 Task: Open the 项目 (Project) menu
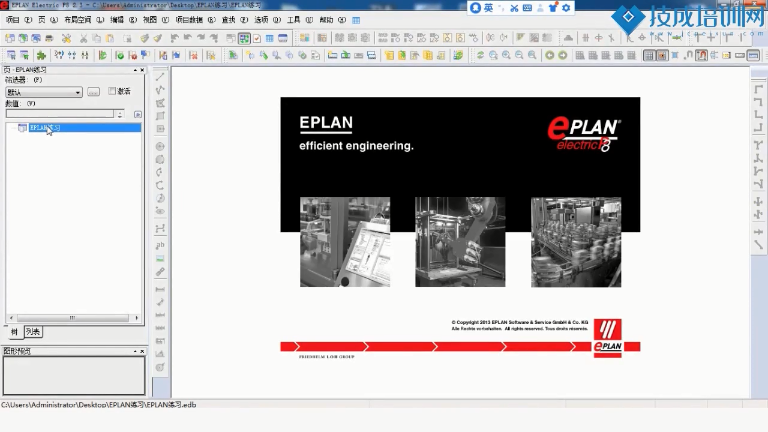18,20
